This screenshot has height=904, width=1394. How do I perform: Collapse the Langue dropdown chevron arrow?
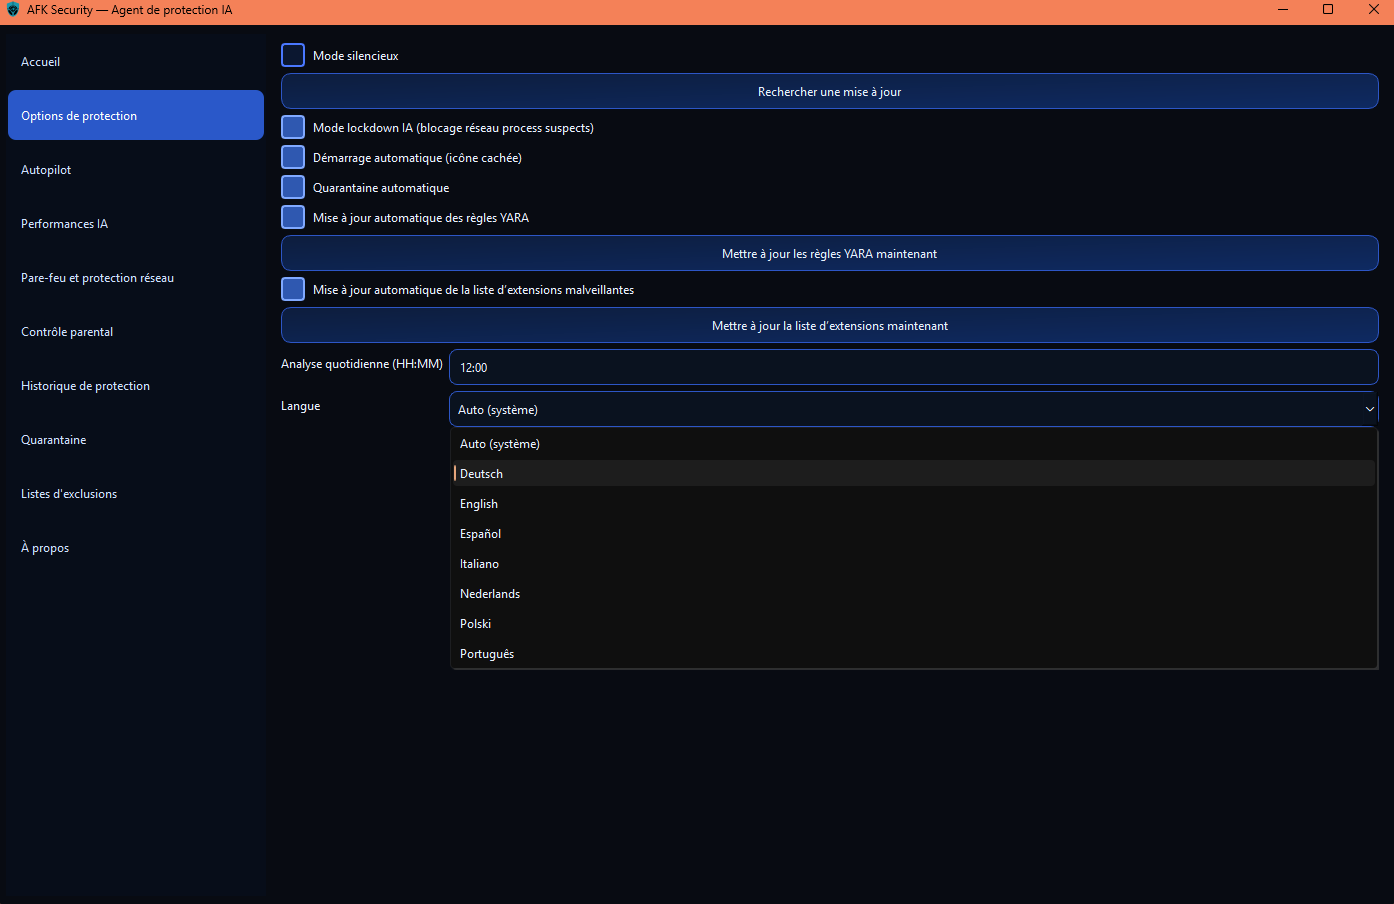1369,409
